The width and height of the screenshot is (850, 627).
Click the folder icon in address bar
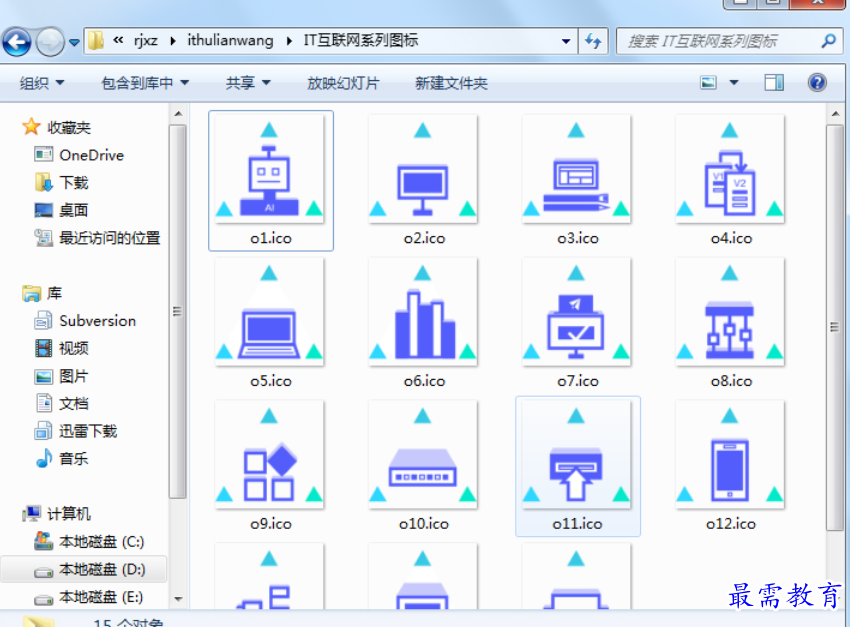pos(96,41)
